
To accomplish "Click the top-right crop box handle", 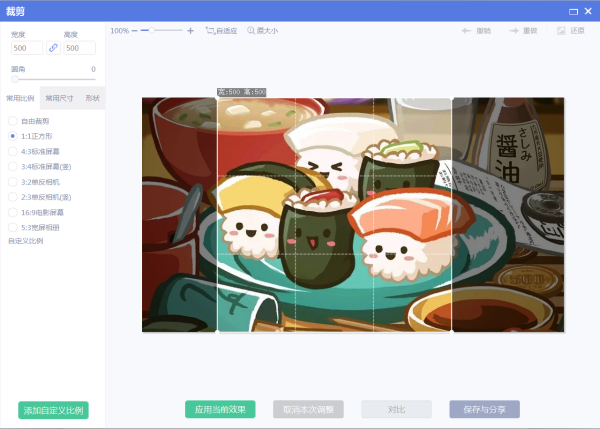I will [452, 98].
